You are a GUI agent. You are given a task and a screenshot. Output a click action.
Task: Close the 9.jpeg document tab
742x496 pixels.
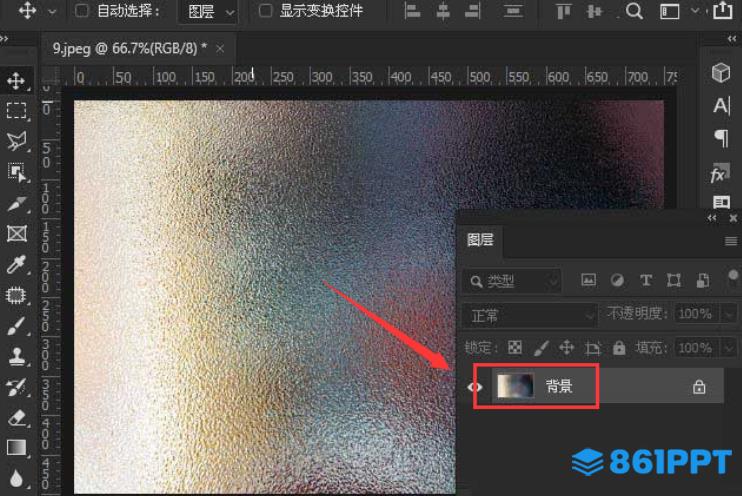[220, 49]
